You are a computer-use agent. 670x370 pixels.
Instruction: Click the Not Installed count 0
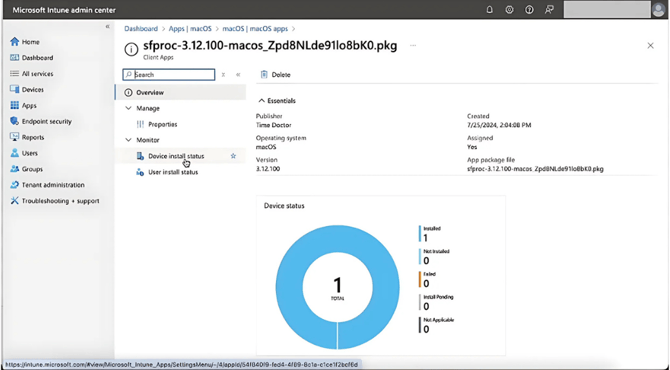(426, 261)
